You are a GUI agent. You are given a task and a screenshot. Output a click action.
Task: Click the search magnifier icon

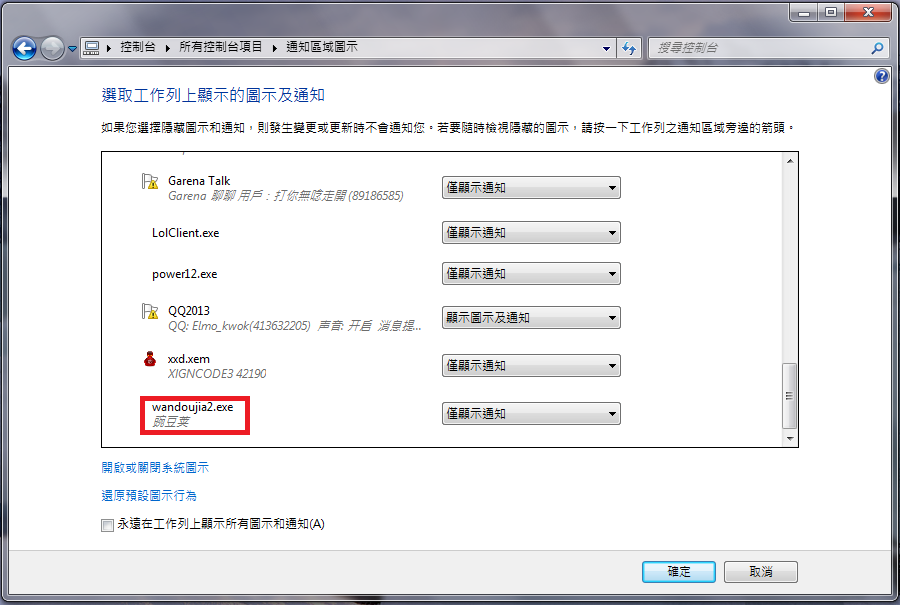[877, 48]
